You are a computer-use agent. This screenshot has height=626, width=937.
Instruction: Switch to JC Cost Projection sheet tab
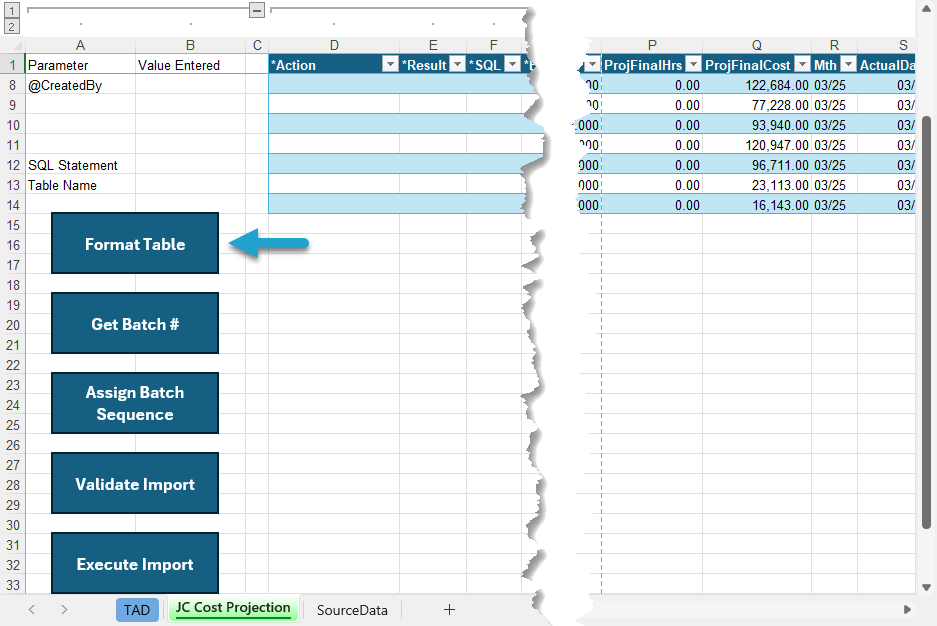[233, 607]
